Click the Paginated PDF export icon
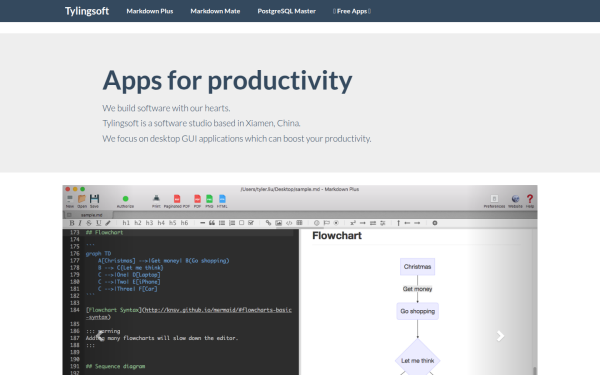Image resolution: width=600 pixels, height=375 pixels. coord(177,200)
